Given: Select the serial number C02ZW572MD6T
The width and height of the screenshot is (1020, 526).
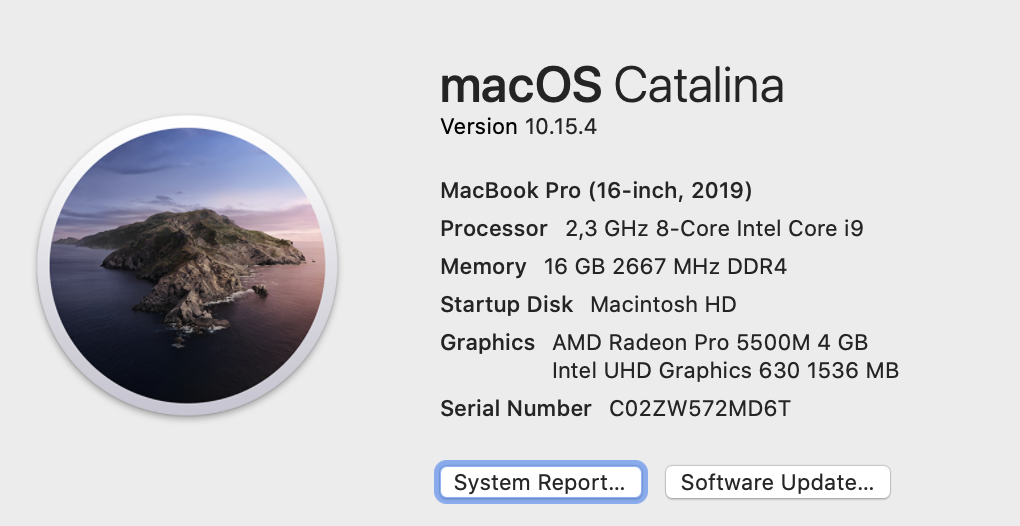Looking at the screenshot, I should (700, 408).
